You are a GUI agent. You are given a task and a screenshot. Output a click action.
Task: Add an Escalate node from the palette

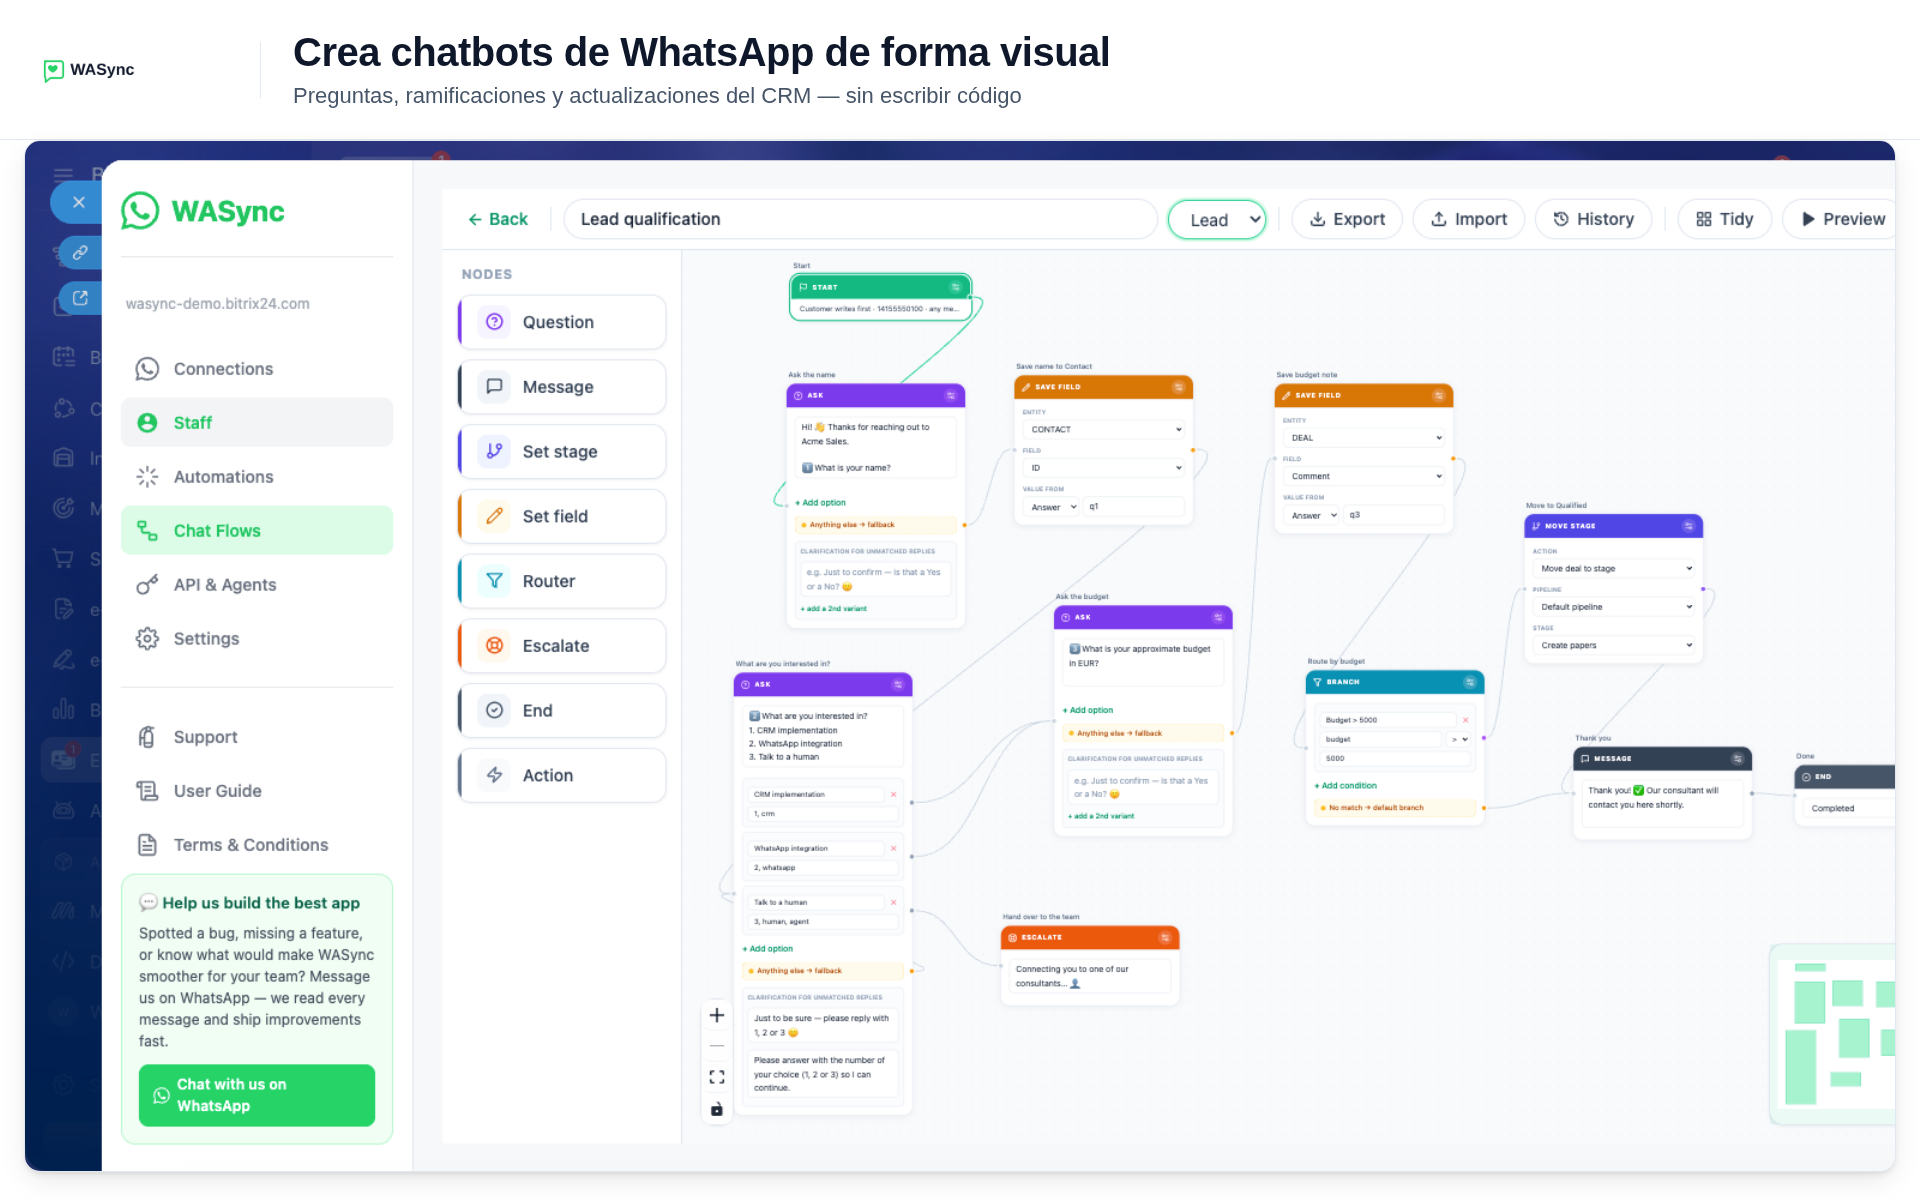pyautogui.click(x=562, y=646)
